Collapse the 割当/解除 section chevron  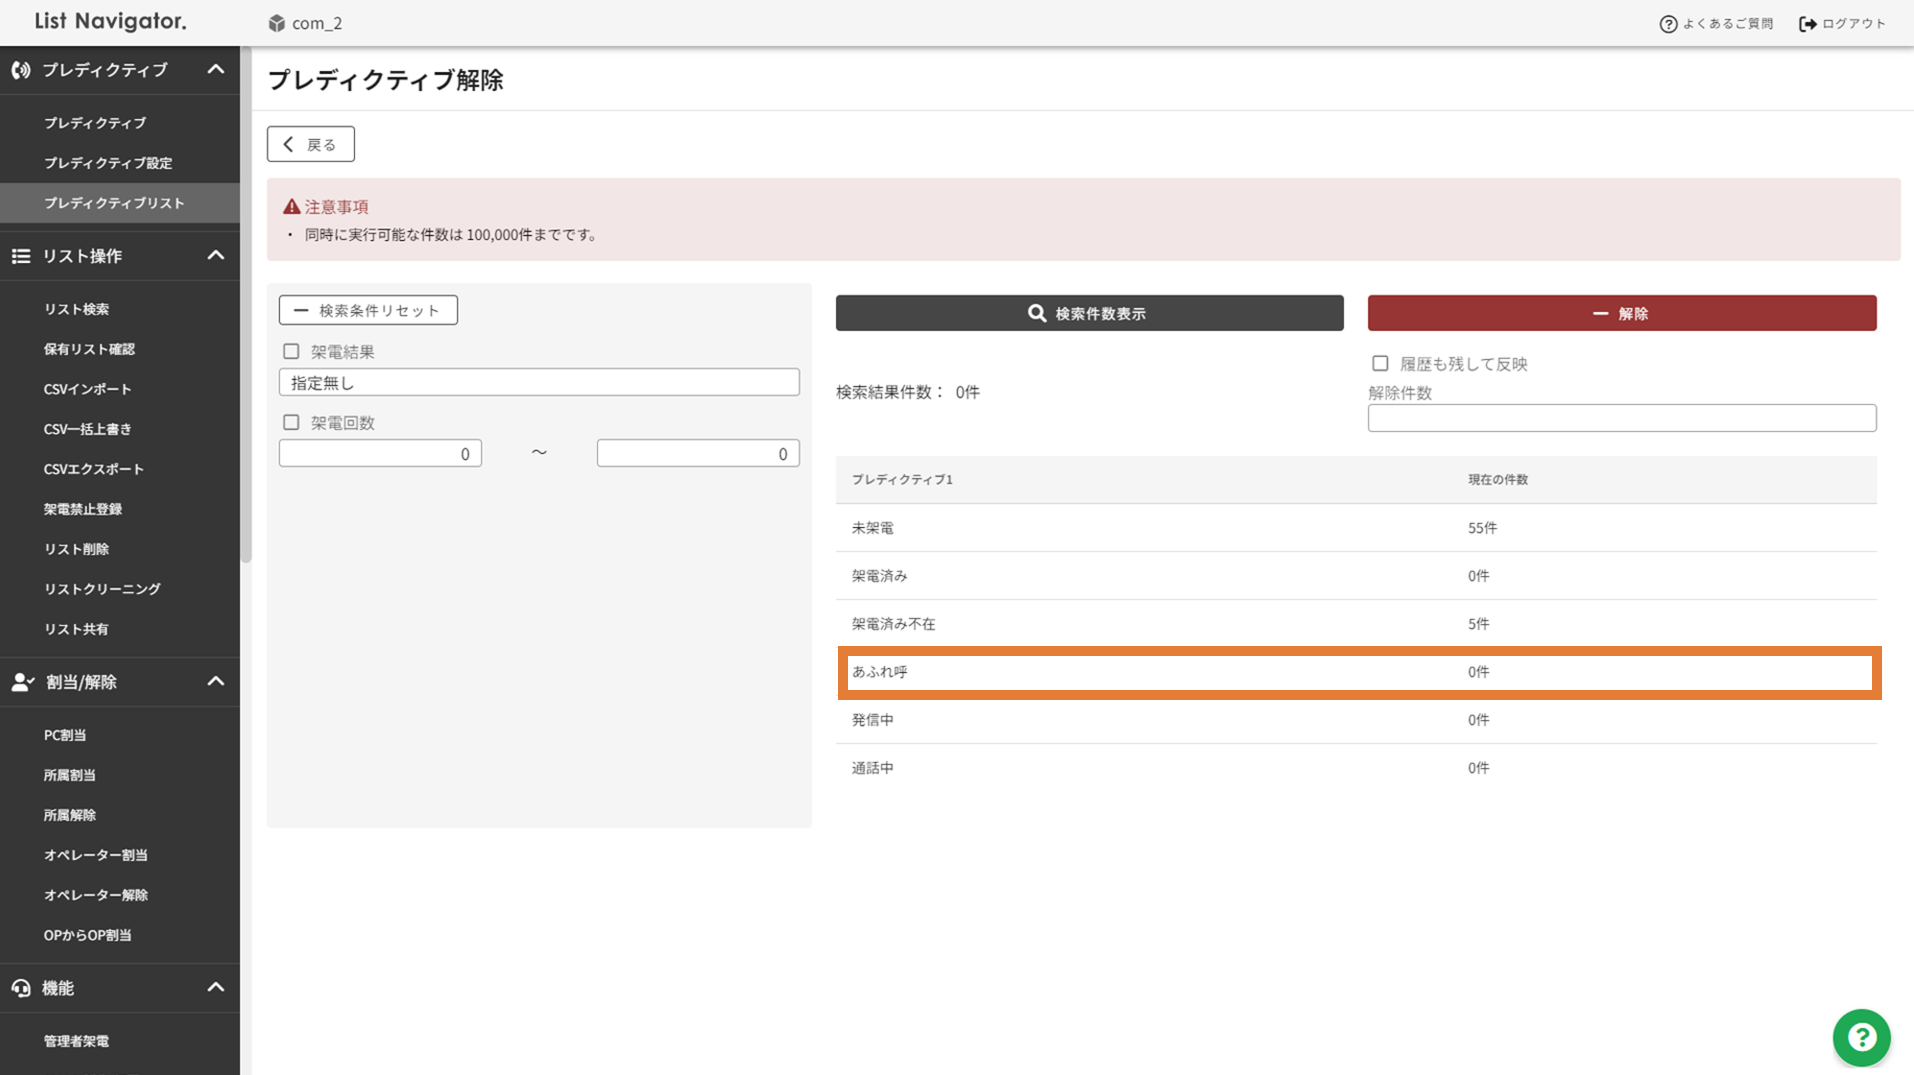[x=215, y=682]
